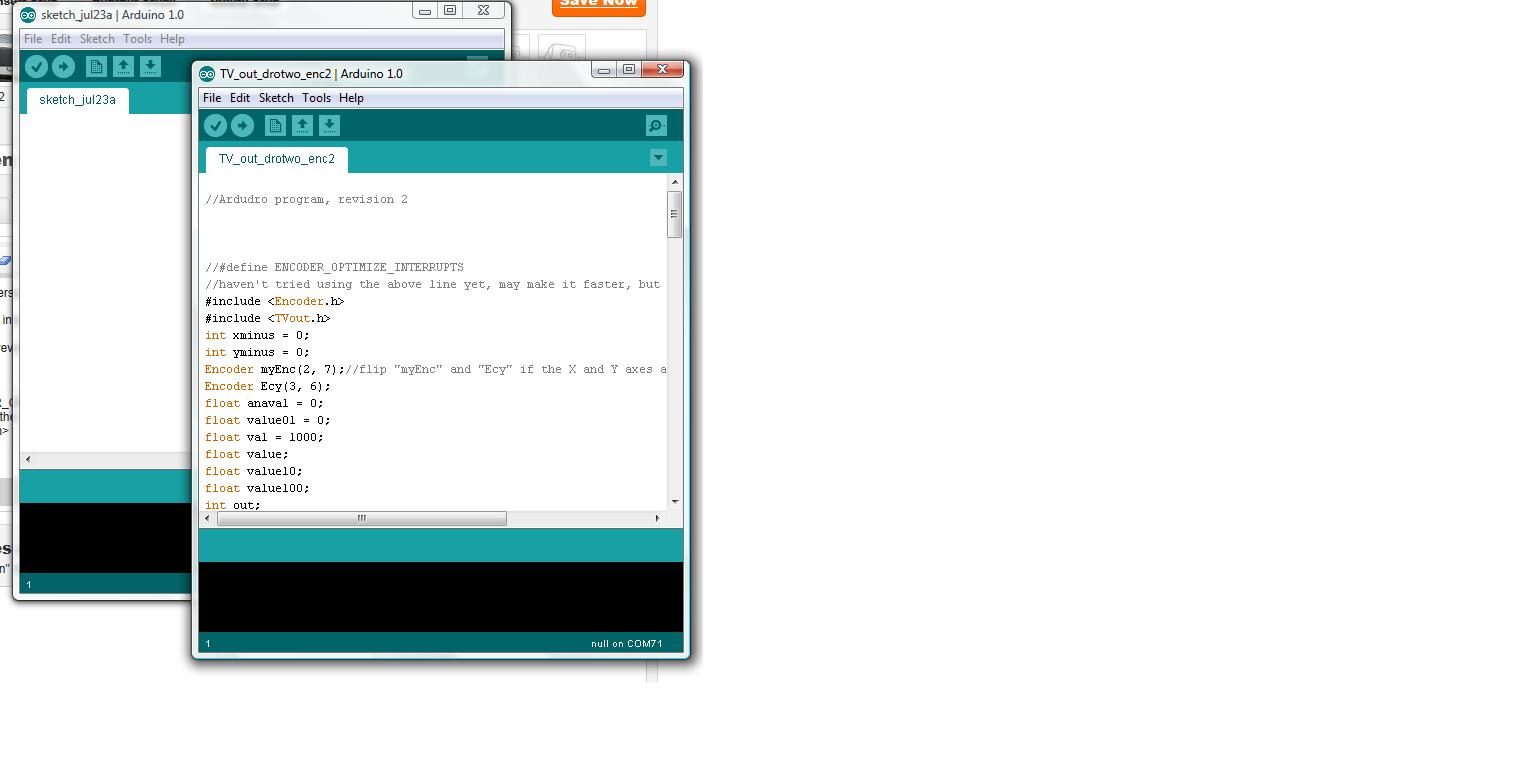
Task: Open Tools menu in sketch_jul23a window
Action: pos(137,39)
